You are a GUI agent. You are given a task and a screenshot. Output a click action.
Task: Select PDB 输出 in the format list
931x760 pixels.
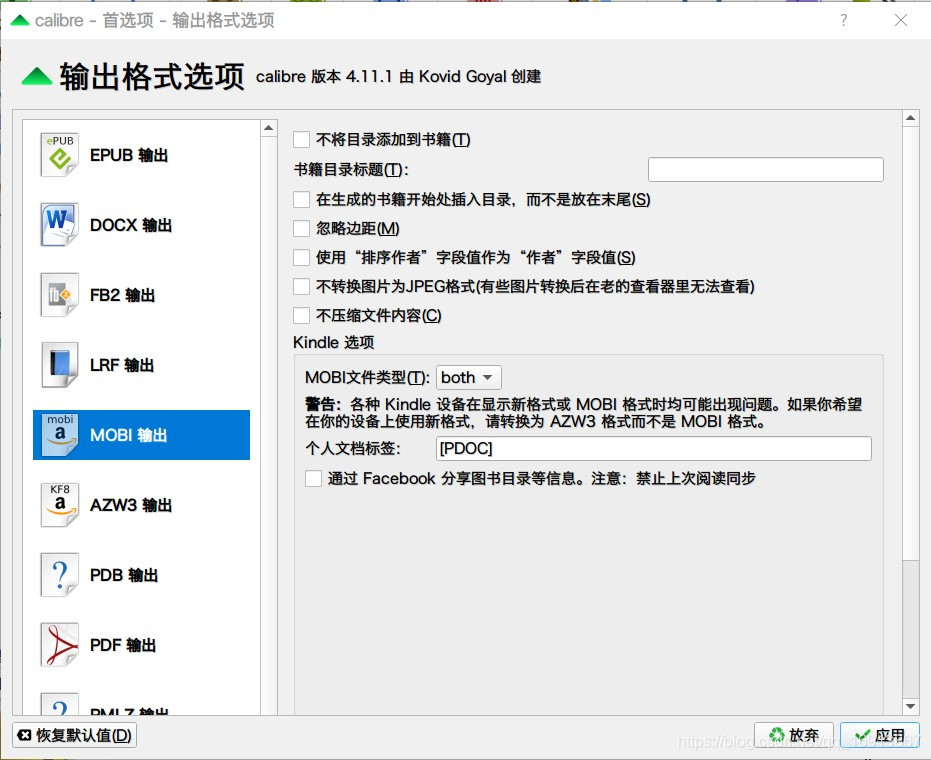[141, 575]
